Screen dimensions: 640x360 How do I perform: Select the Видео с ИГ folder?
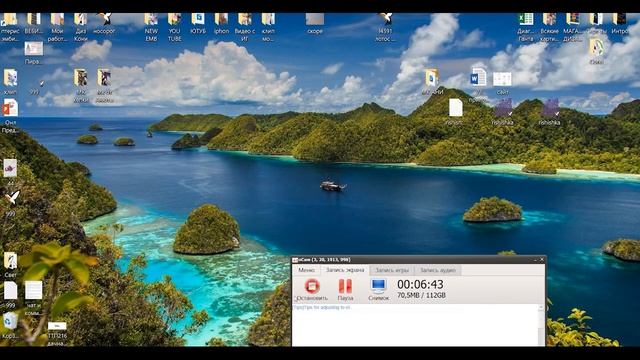coord(245,27)
